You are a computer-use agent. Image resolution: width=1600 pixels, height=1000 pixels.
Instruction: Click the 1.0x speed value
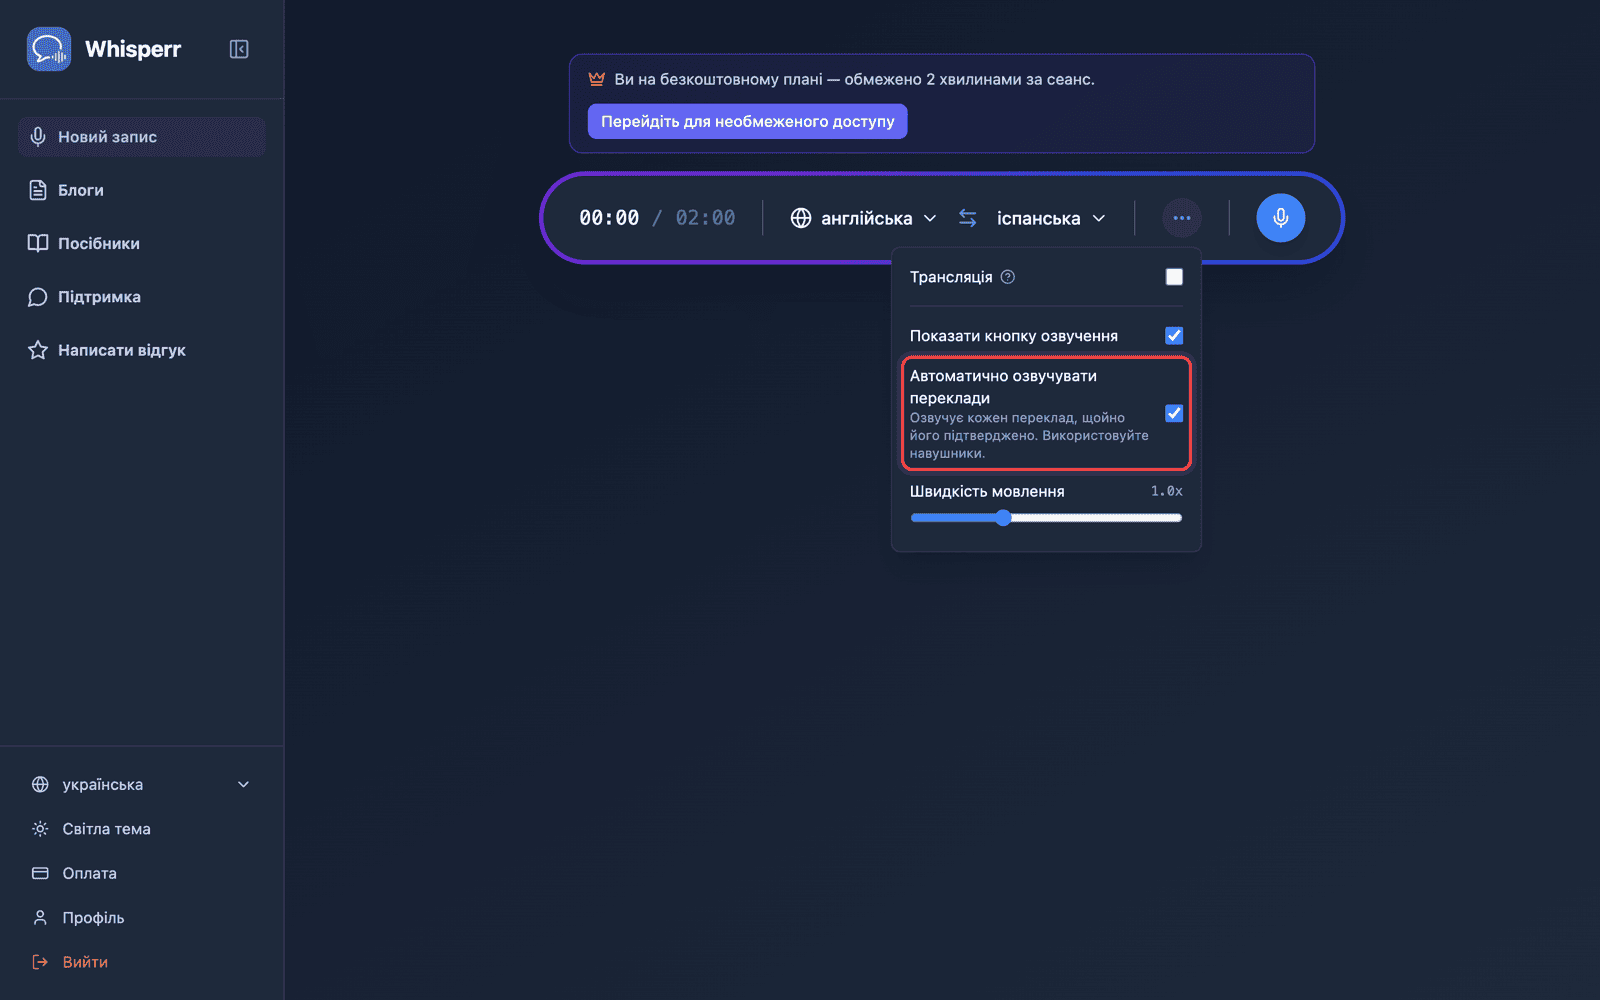tap(1166, 491)
